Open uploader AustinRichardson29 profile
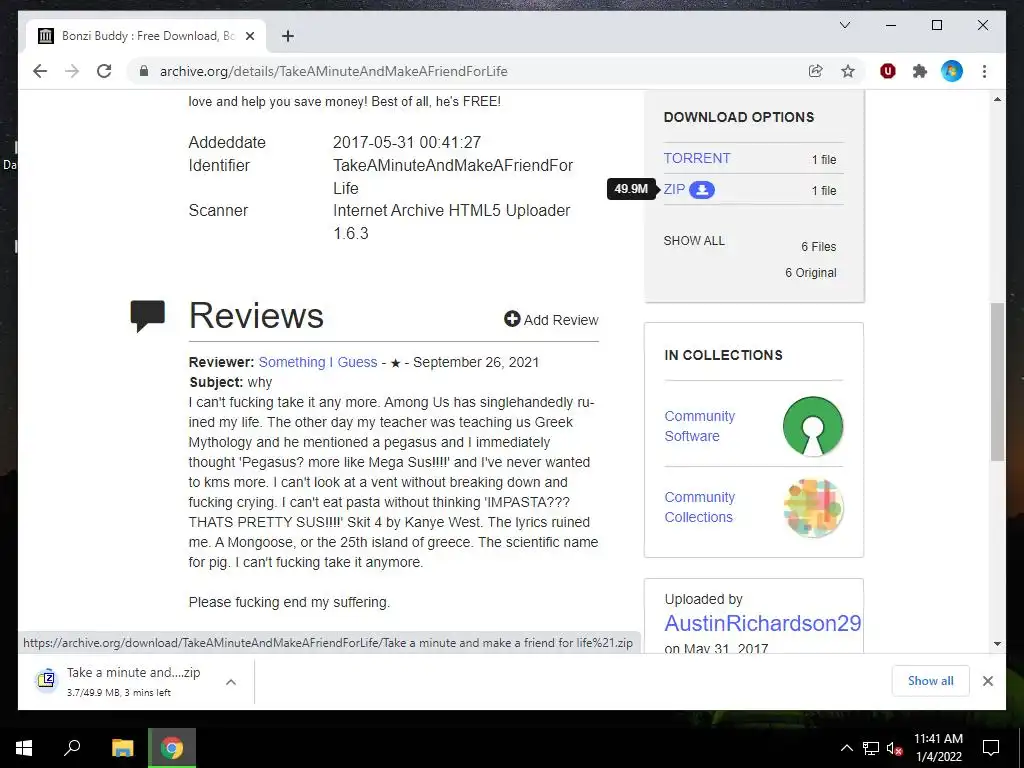The height and width of the screenshot is (768, 1024). click(x=763, y=623)
